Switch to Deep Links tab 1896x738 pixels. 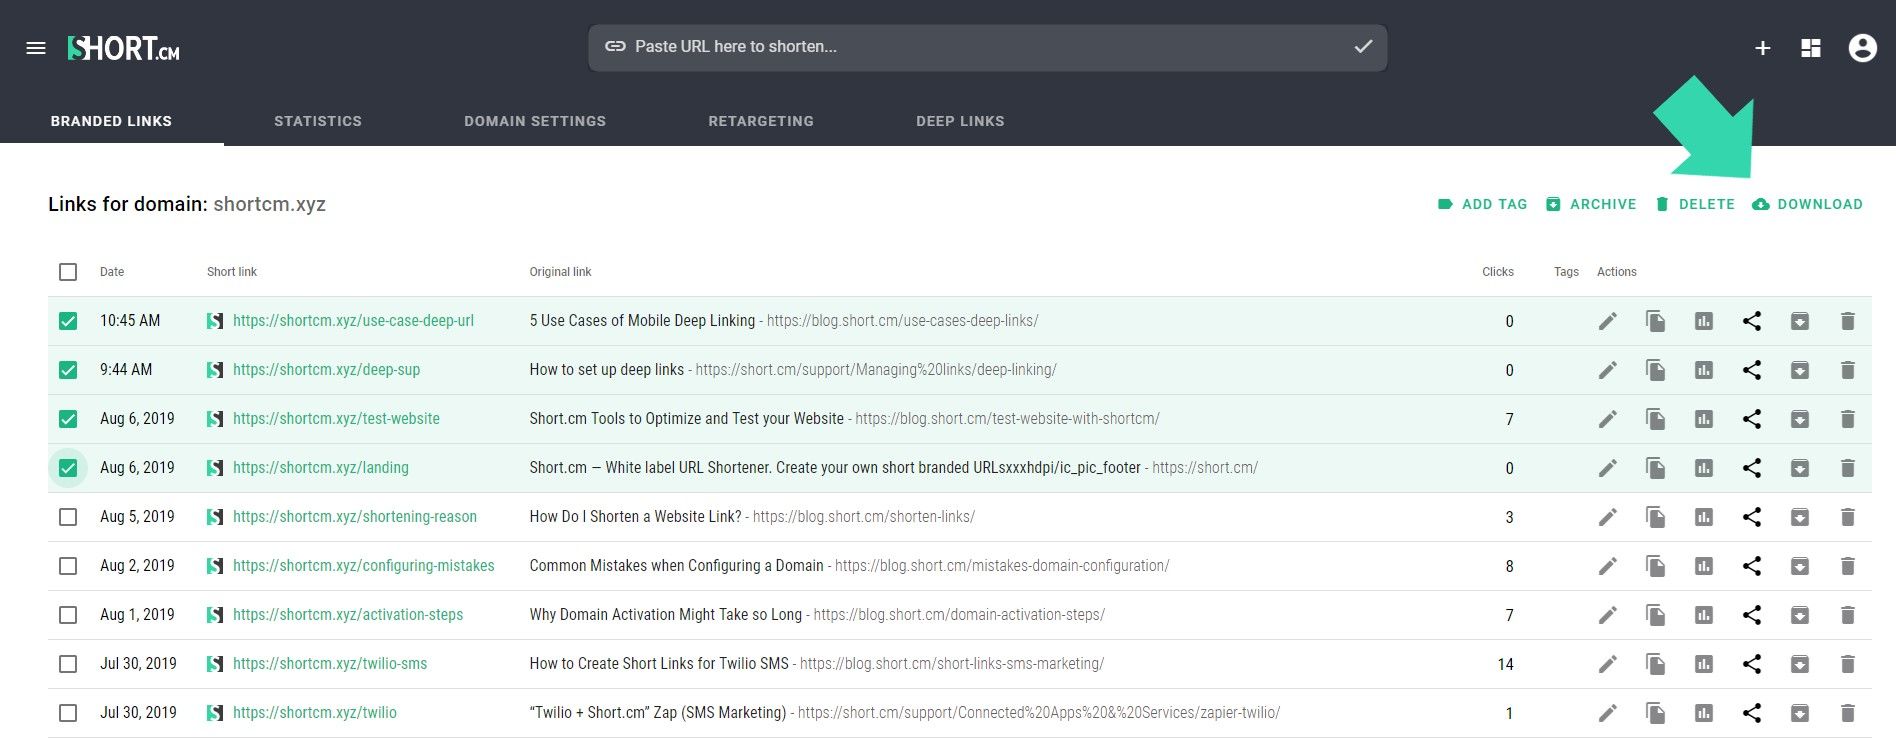pos(960,121)
